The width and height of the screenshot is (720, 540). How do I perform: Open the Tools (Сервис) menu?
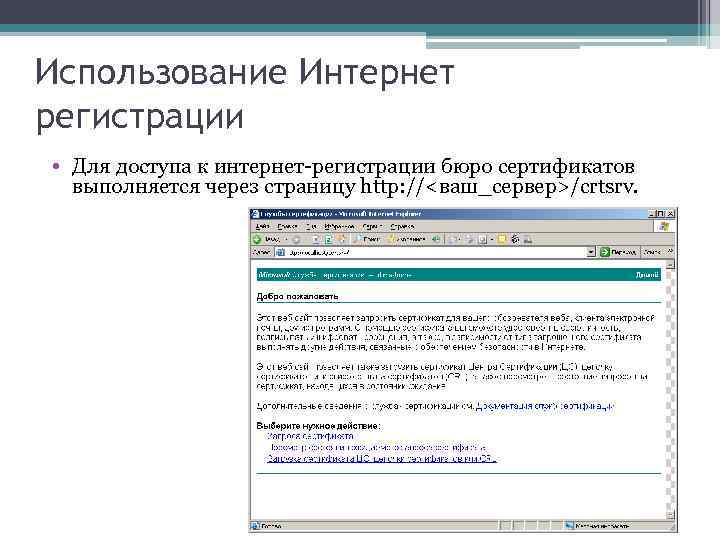pos(372,227)
